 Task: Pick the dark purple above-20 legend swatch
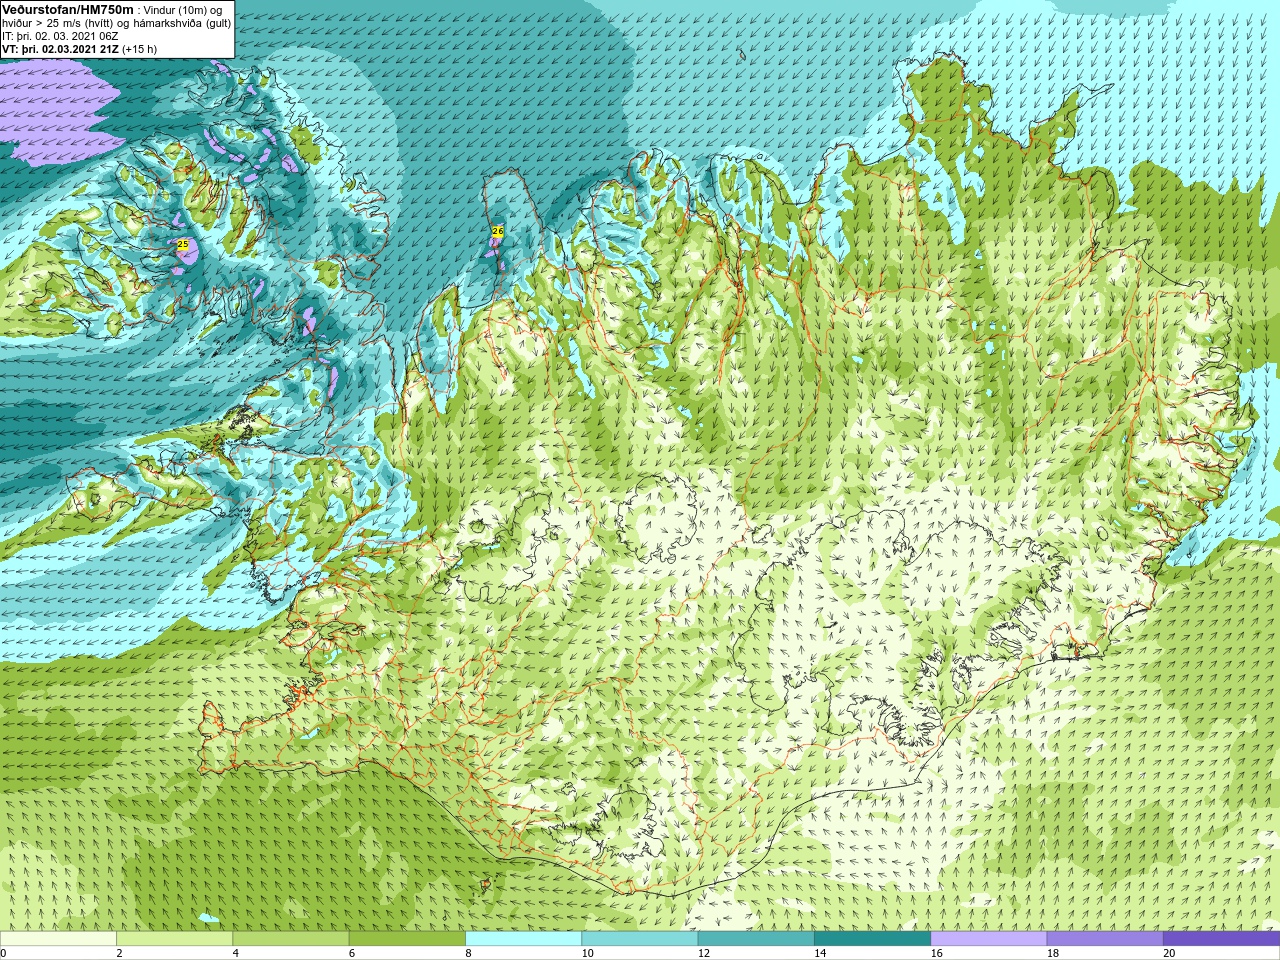click(1221, 939)
